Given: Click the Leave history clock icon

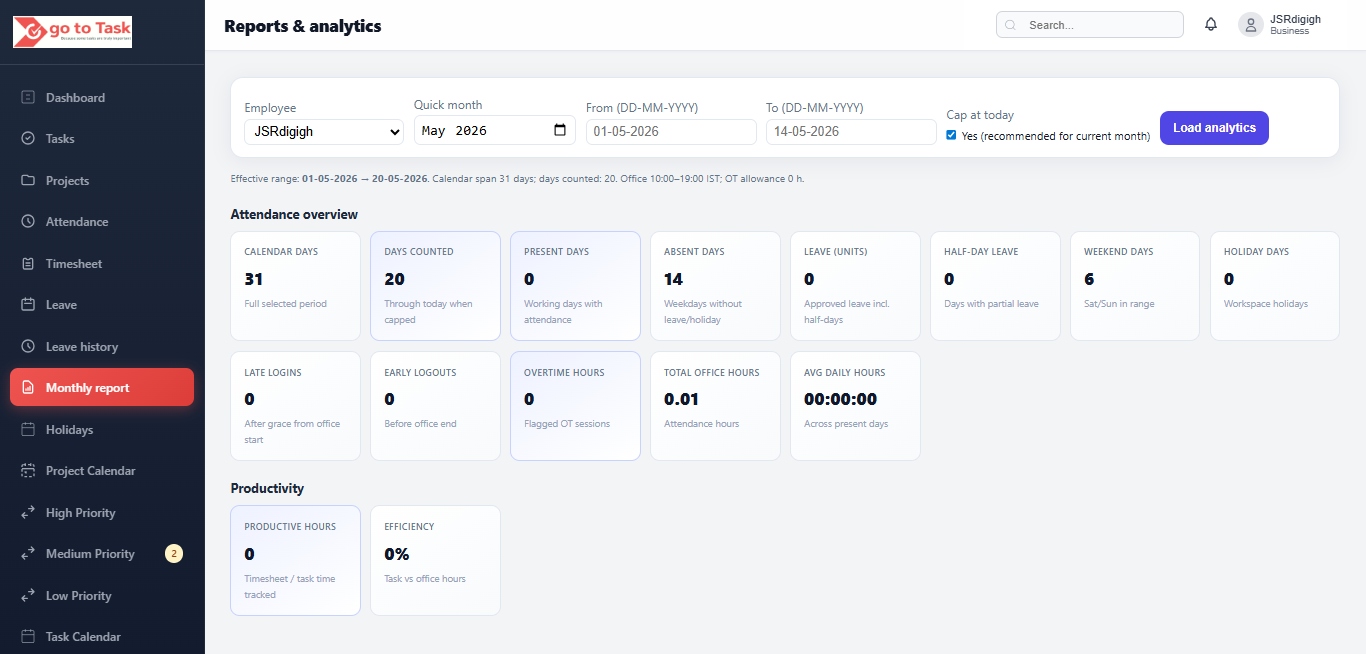Looking at the screenshot, I should coord(28,346).
